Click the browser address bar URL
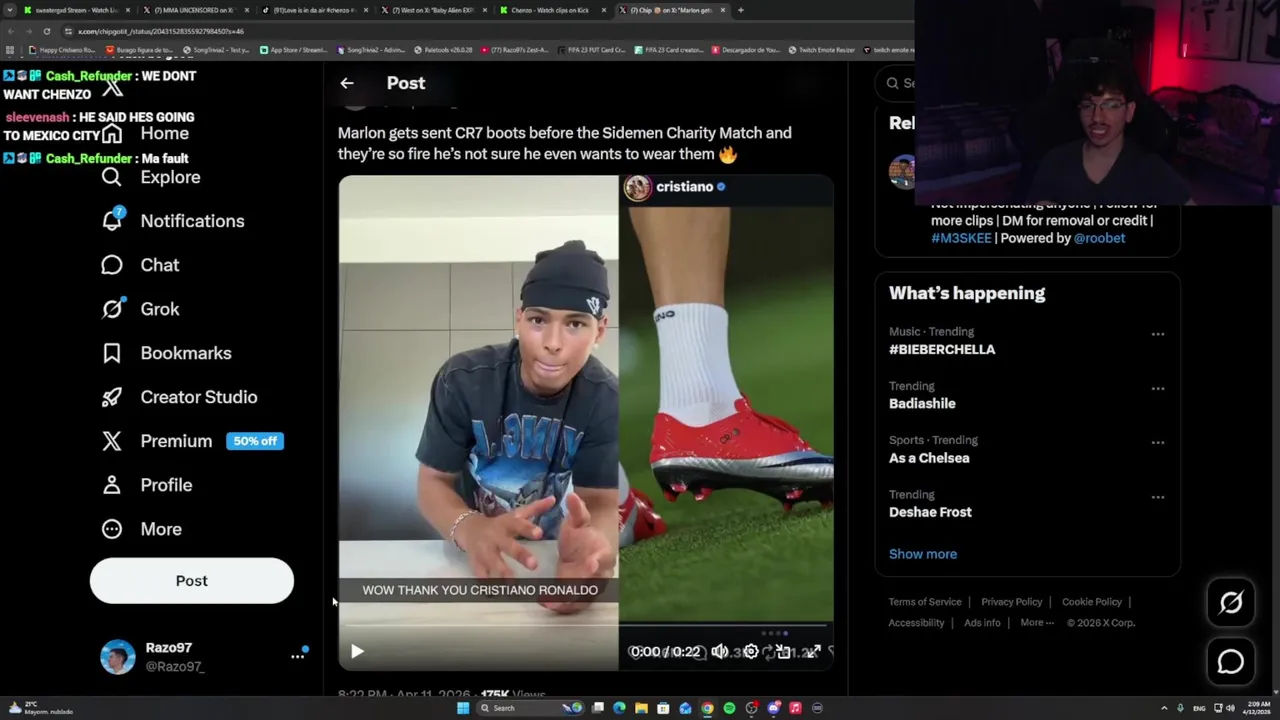The height and width of the screenshot is (720, 1280). point(161,31)
